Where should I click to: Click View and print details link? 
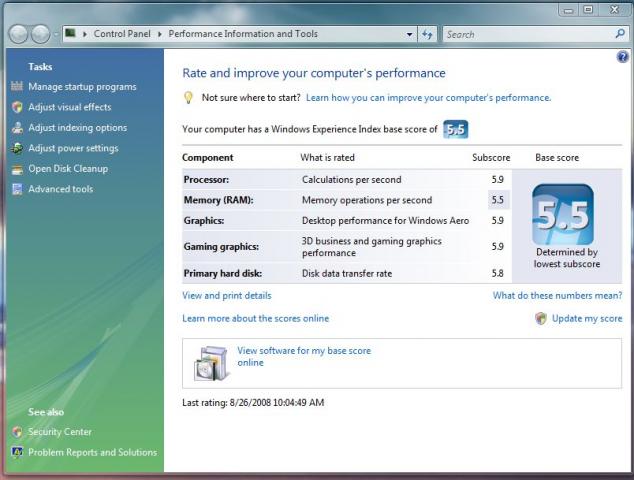click(x=226, y=296)
